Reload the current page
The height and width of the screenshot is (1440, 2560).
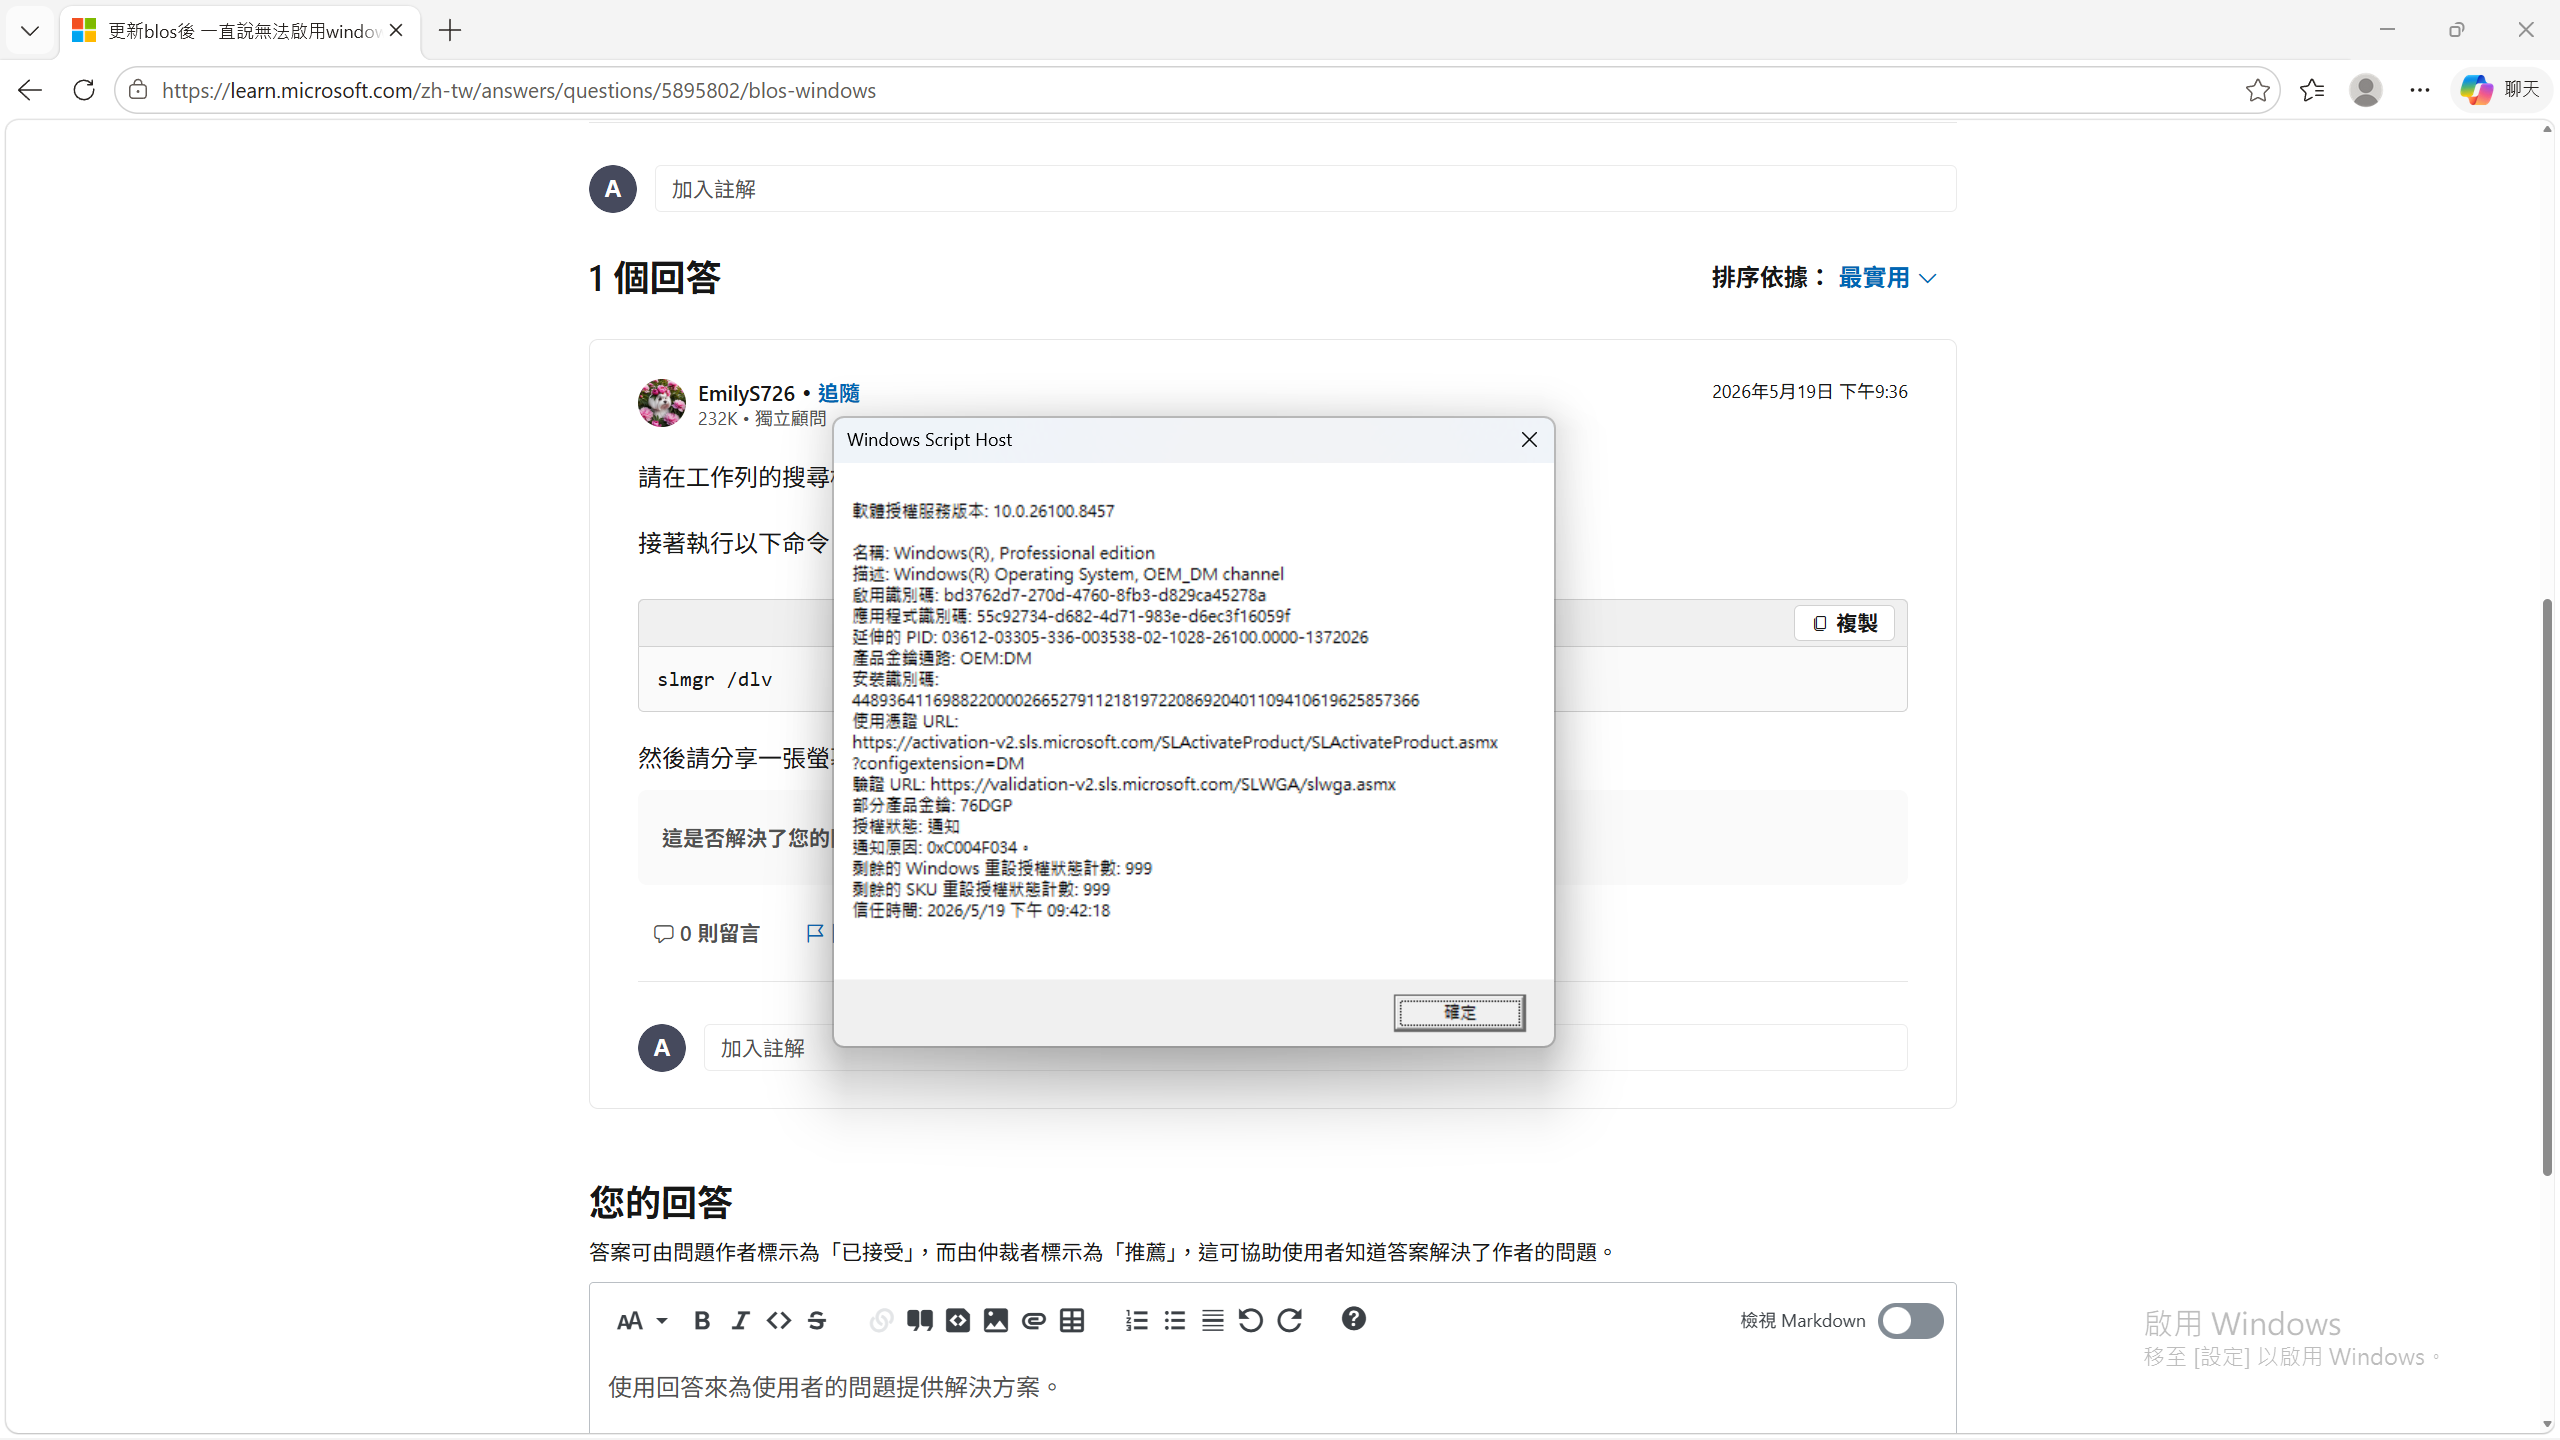coord(84,90)
